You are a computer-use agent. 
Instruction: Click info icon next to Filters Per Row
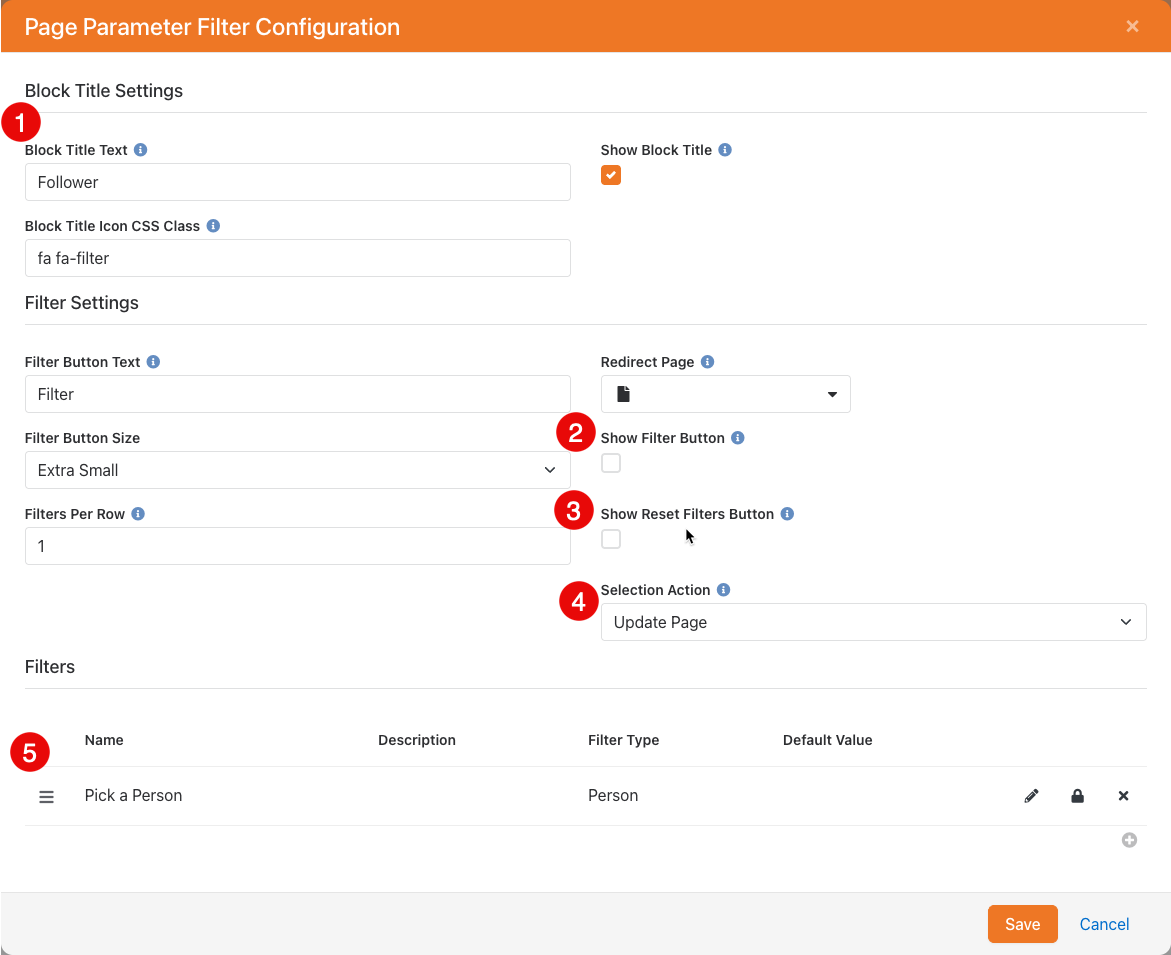tap(138, 514)
